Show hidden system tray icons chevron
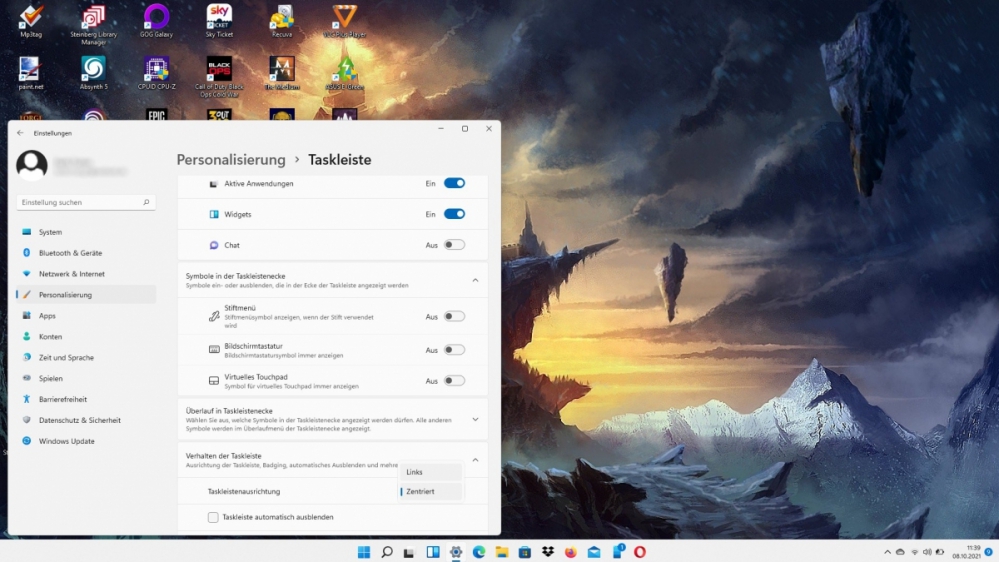This screenshot has width=999, height=562. click(x=887, y=552)
